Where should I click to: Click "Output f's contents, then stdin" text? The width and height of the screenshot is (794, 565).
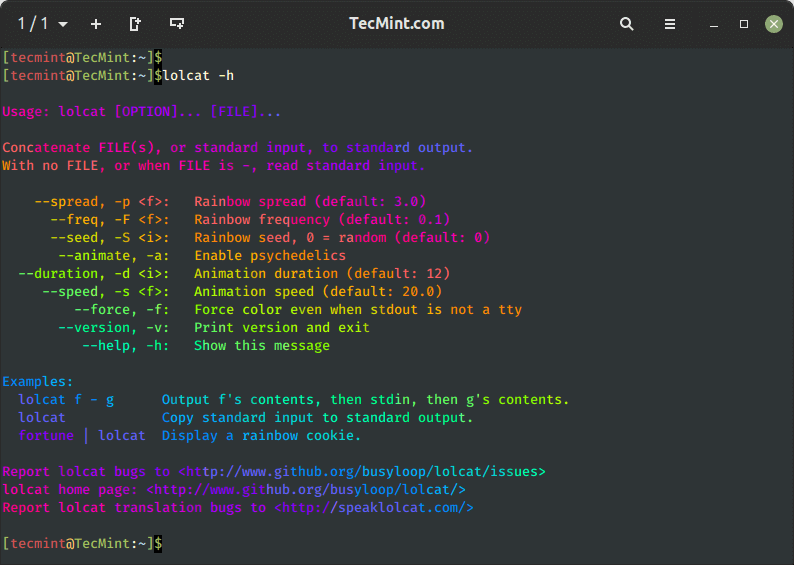pos(366,399)
